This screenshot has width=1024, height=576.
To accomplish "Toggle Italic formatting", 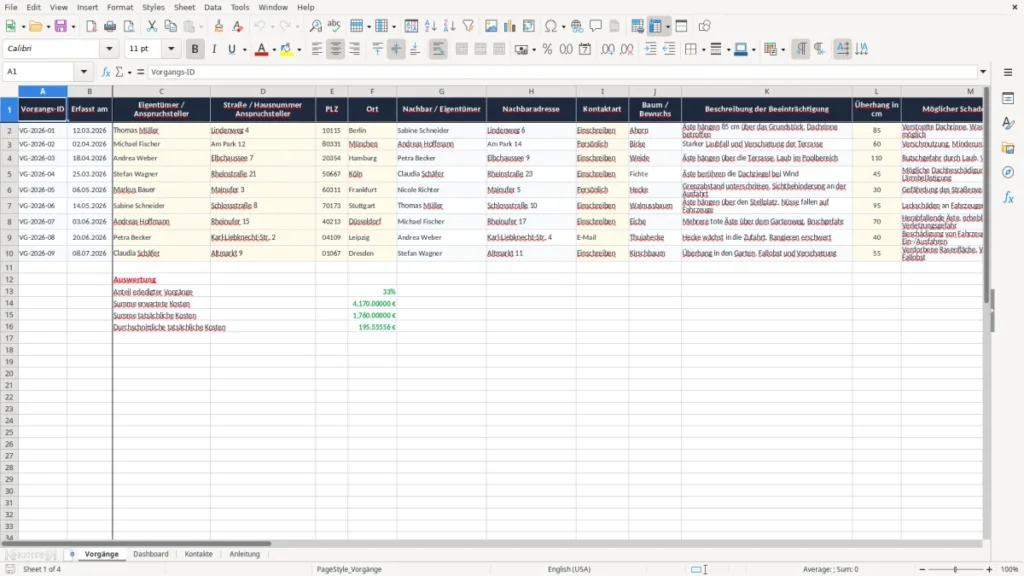I will (x=214, y=49).
